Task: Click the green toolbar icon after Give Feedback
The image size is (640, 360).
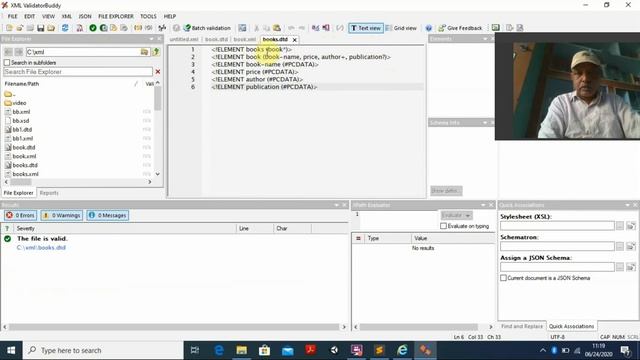Action: point(496,28)
